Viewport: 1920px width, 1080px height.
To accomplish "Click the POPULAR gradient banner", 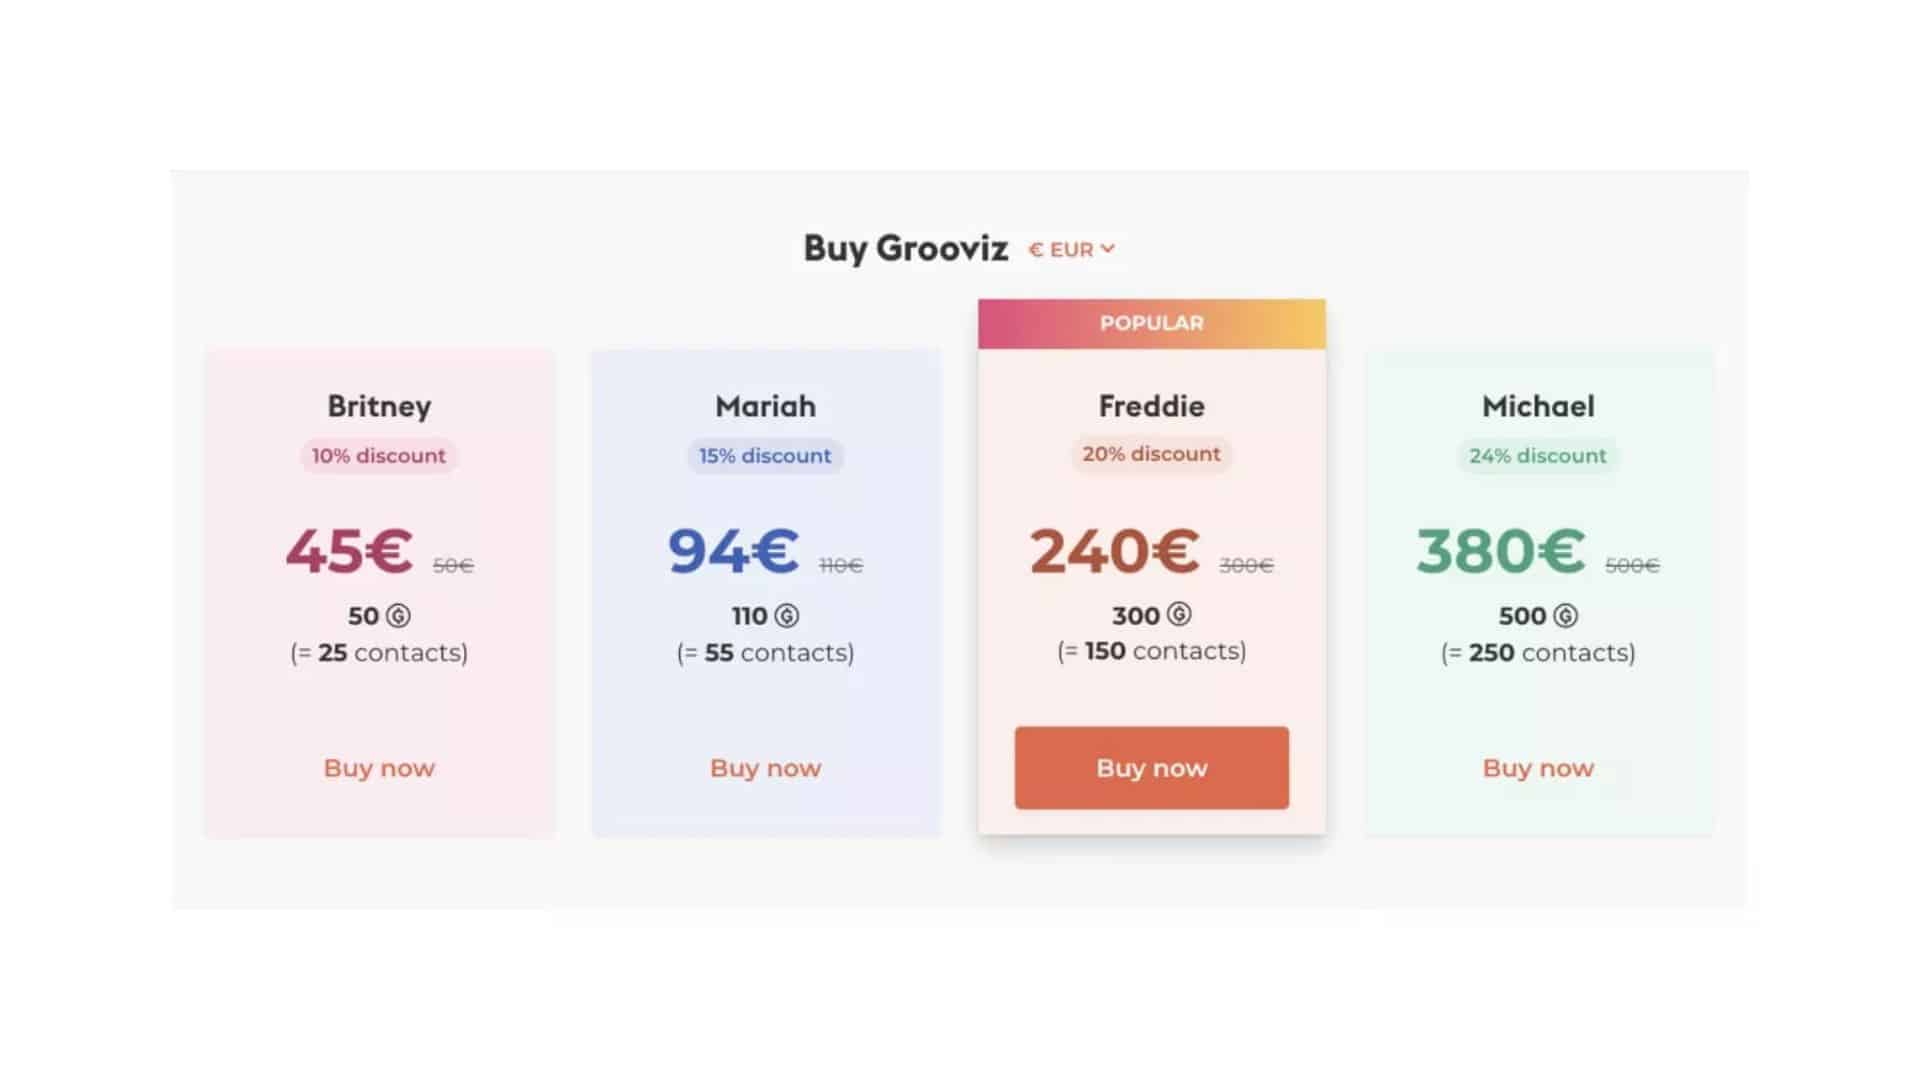I will 1152,323.
